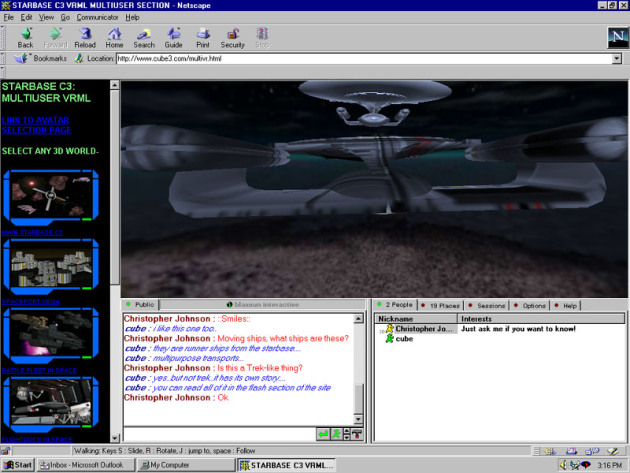The width and height of the screenshot is (630, 473).
Task: Switch to Inbox - Microsoft Outlook taskbar button
Action: pos(85,465)
